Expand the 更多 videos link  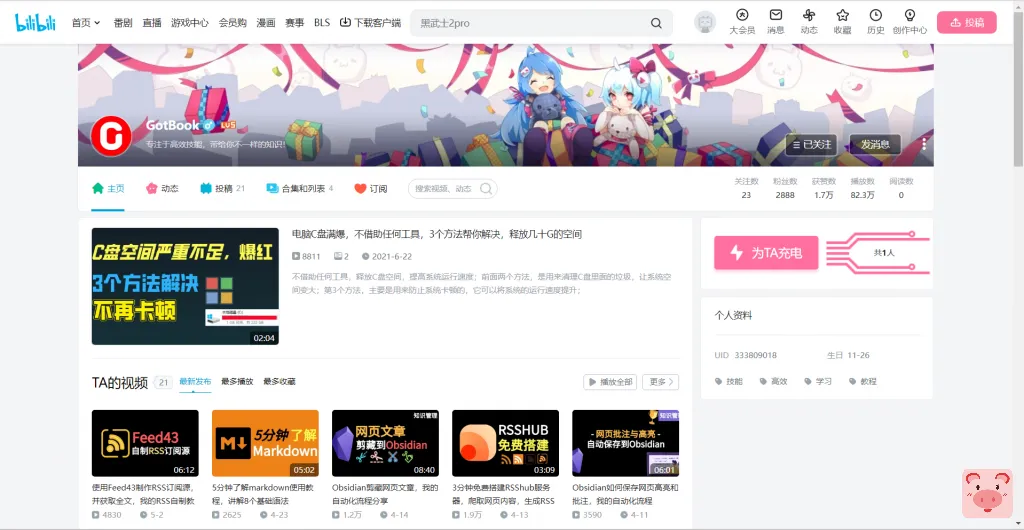point(660,382)
